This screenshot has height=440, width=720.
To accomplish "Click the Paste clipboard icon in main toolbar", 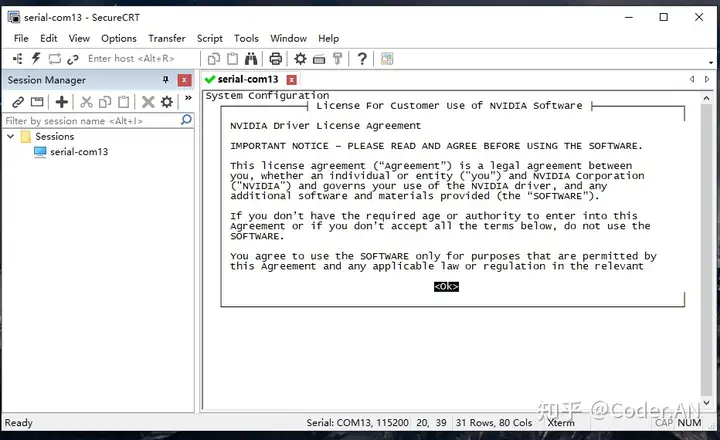I will [233, 59].
